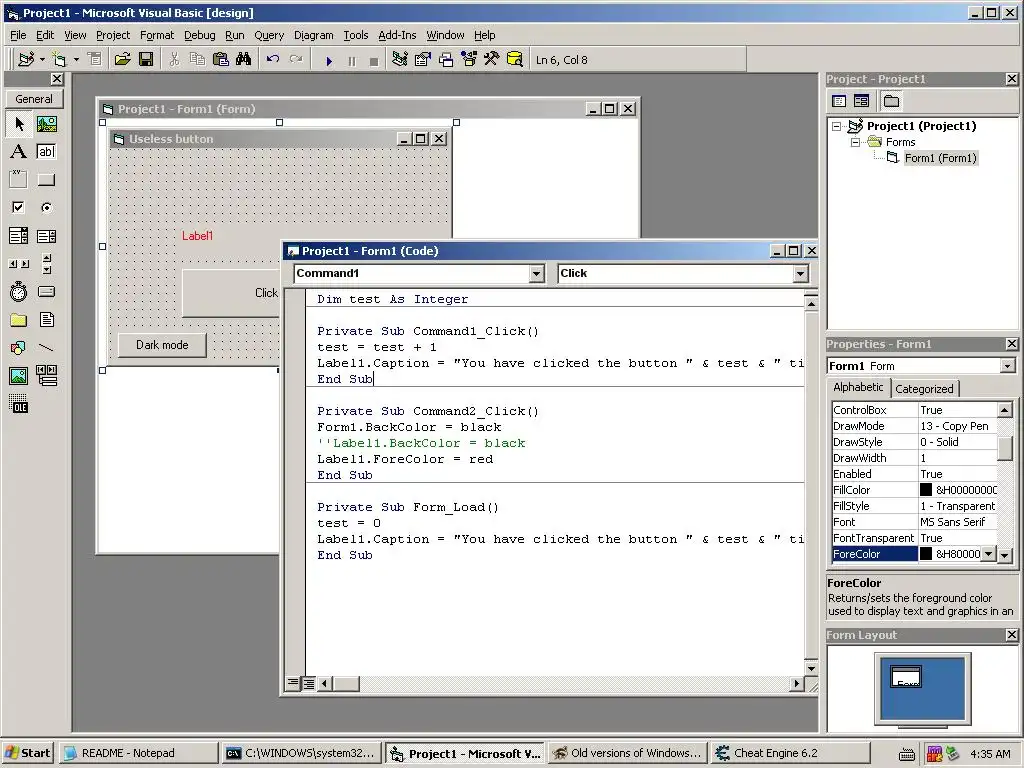Click the End (stop) toolbar button
Screen dimensions: 1024x768
pyautogui.click(x=374, y=61)
